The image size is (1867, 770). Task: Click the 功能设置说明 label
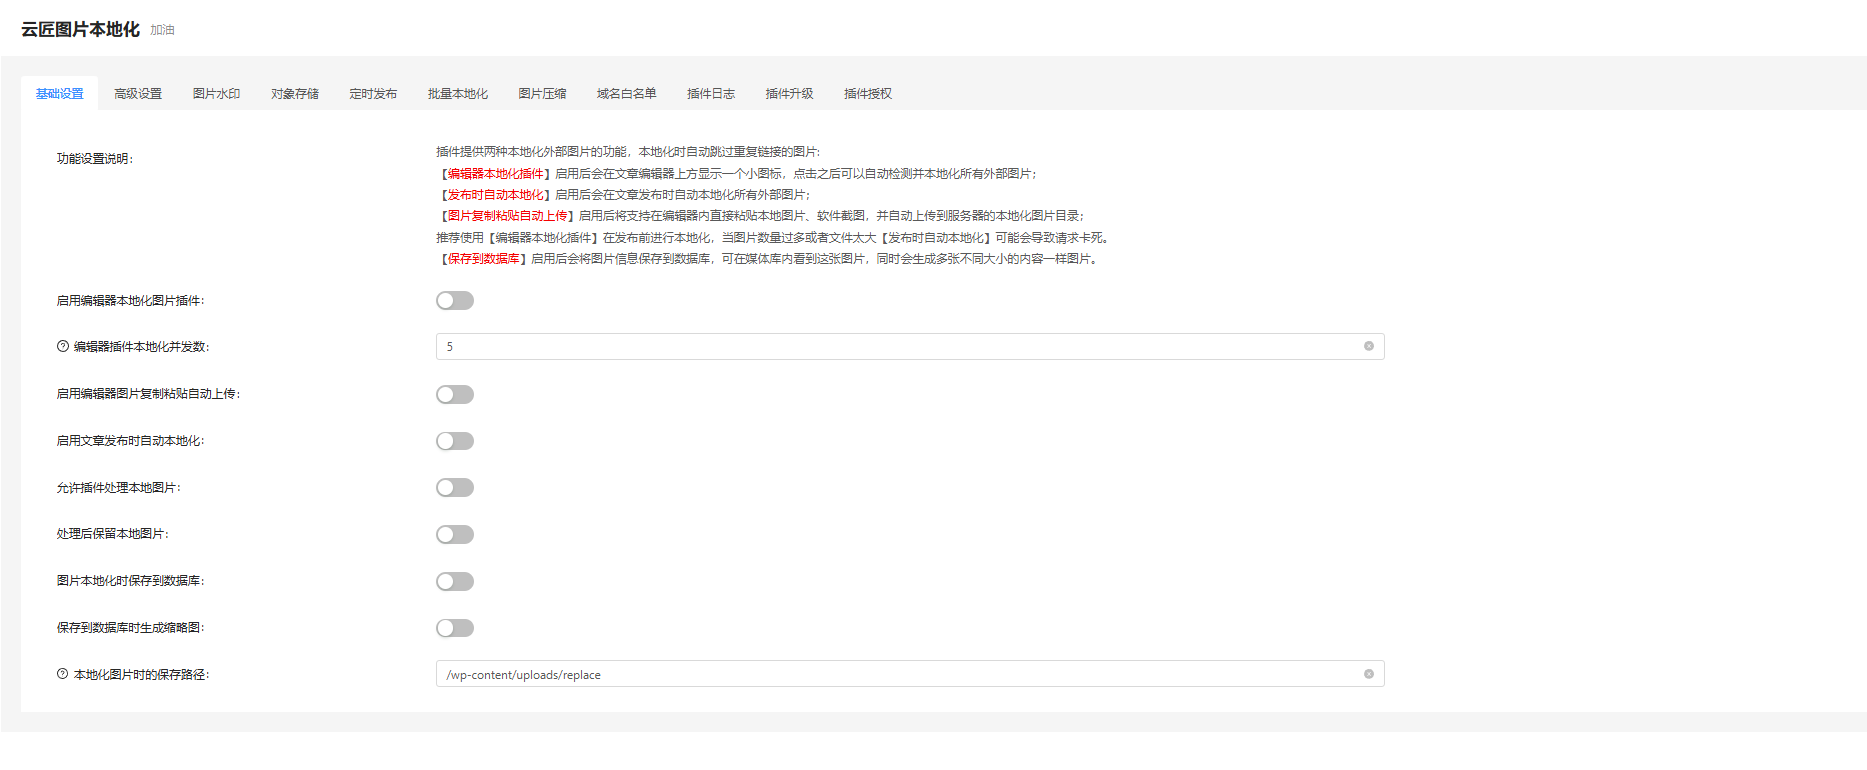pos(95,158)
